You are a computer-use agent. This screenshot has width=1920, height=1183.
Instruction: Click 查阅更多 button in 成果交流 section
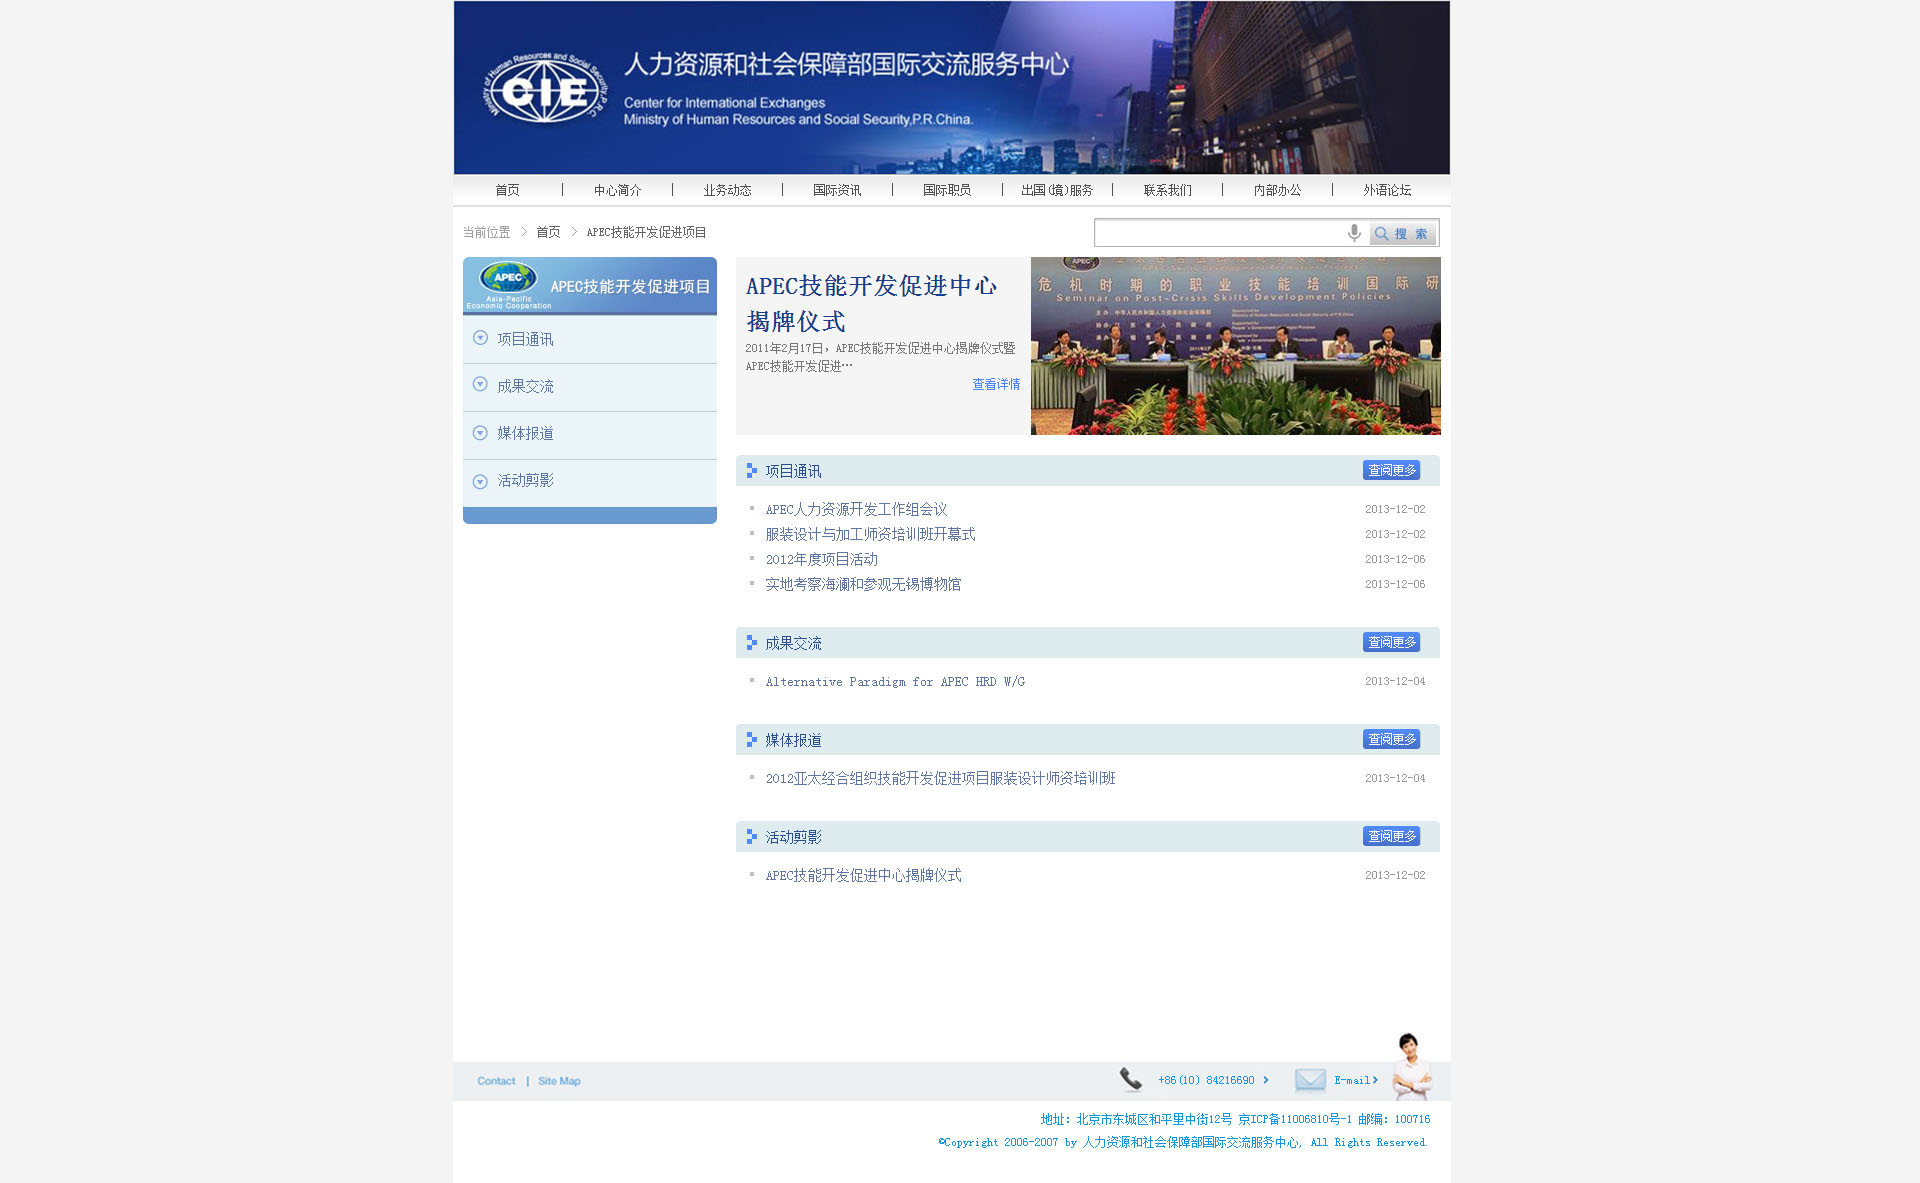pos(1391,642)
